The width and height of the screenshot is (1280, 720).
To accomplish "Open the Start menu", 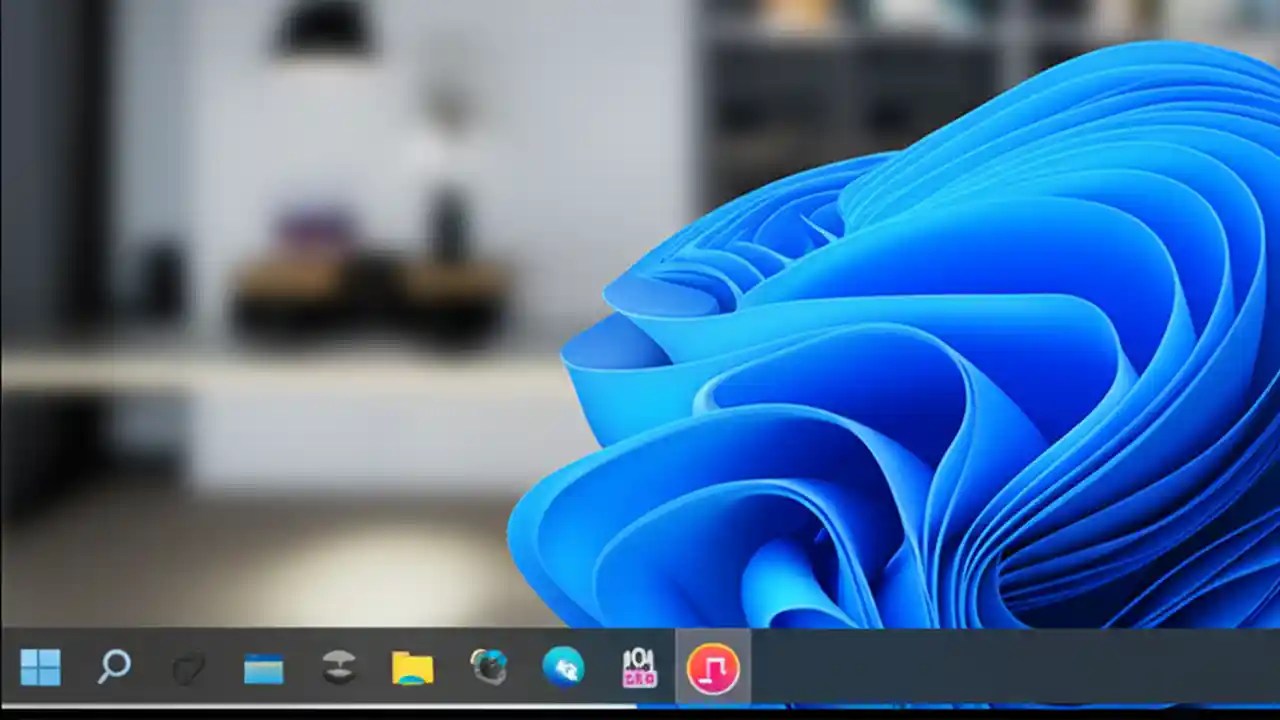I will tap(40, 667).
